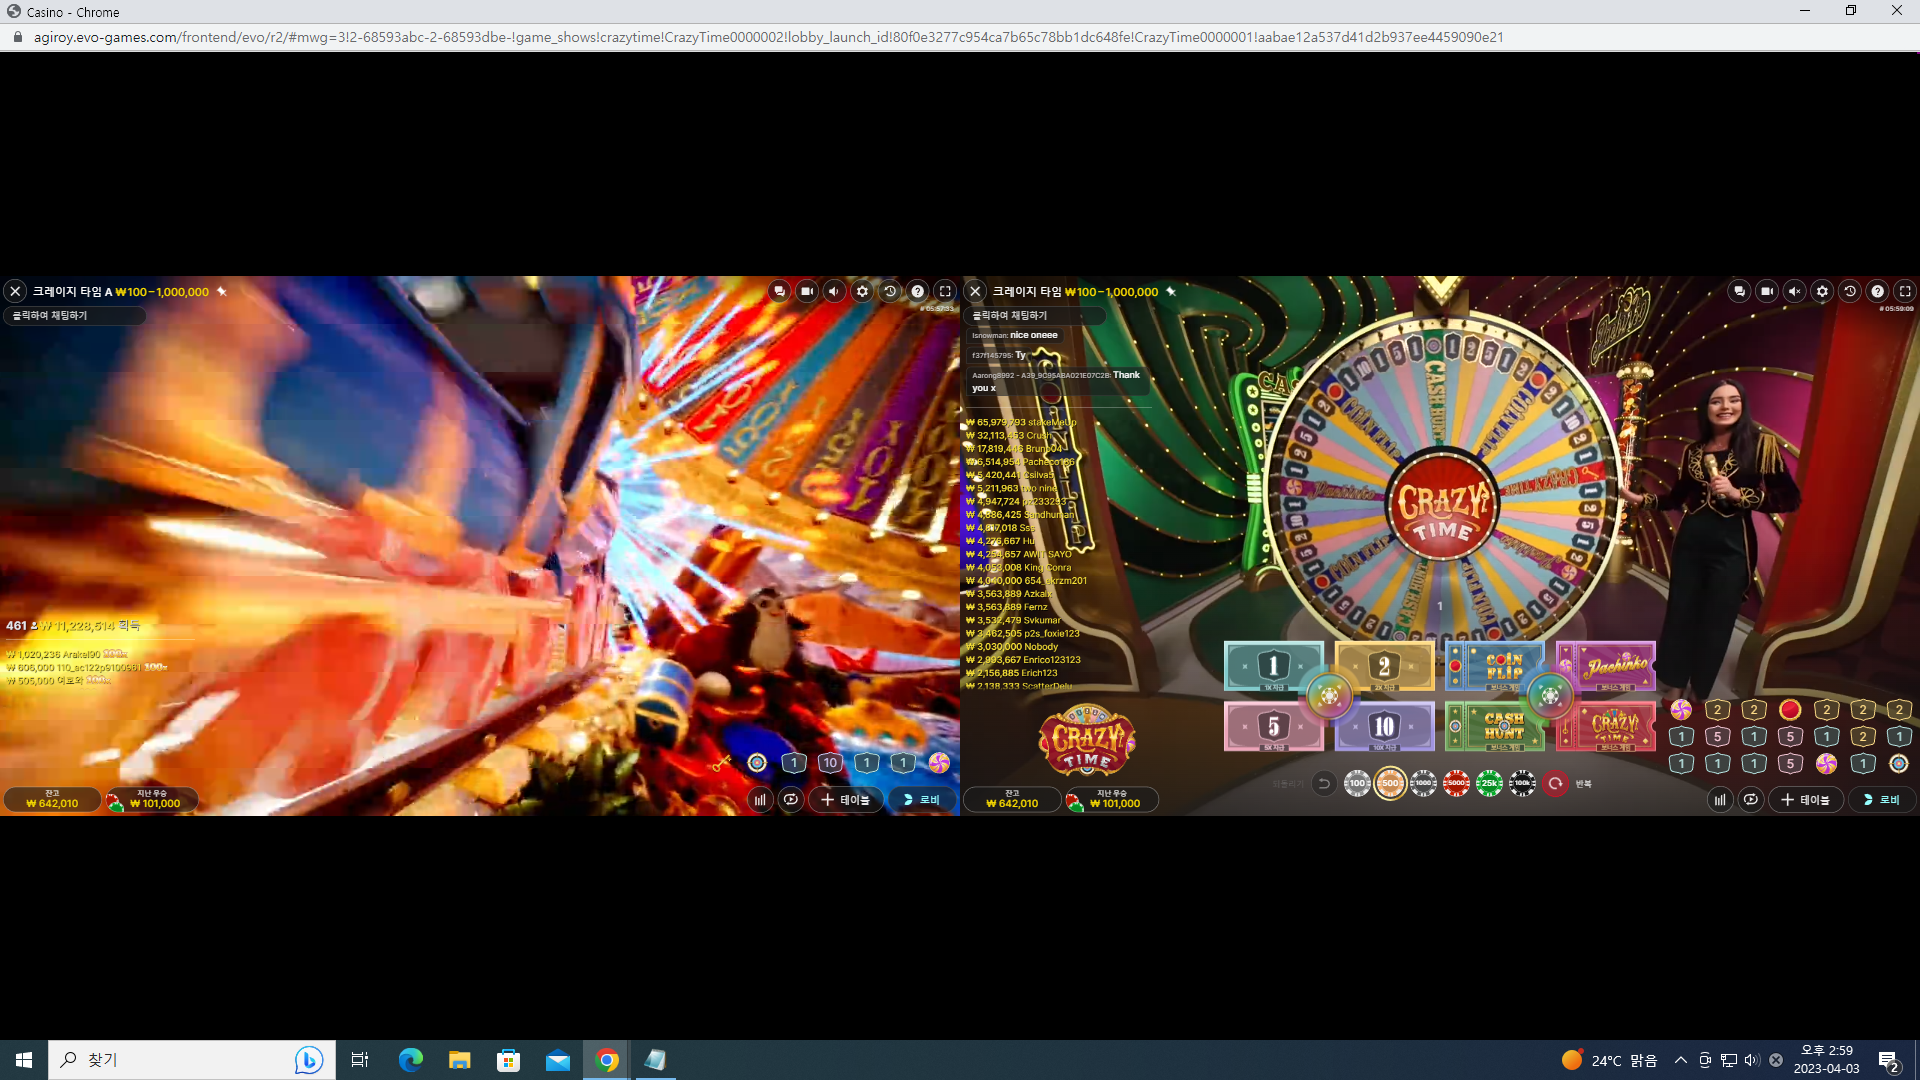Click the undo bet arrow button
Viewport: 1920px width, 1080px height.
click(1324, 784)
